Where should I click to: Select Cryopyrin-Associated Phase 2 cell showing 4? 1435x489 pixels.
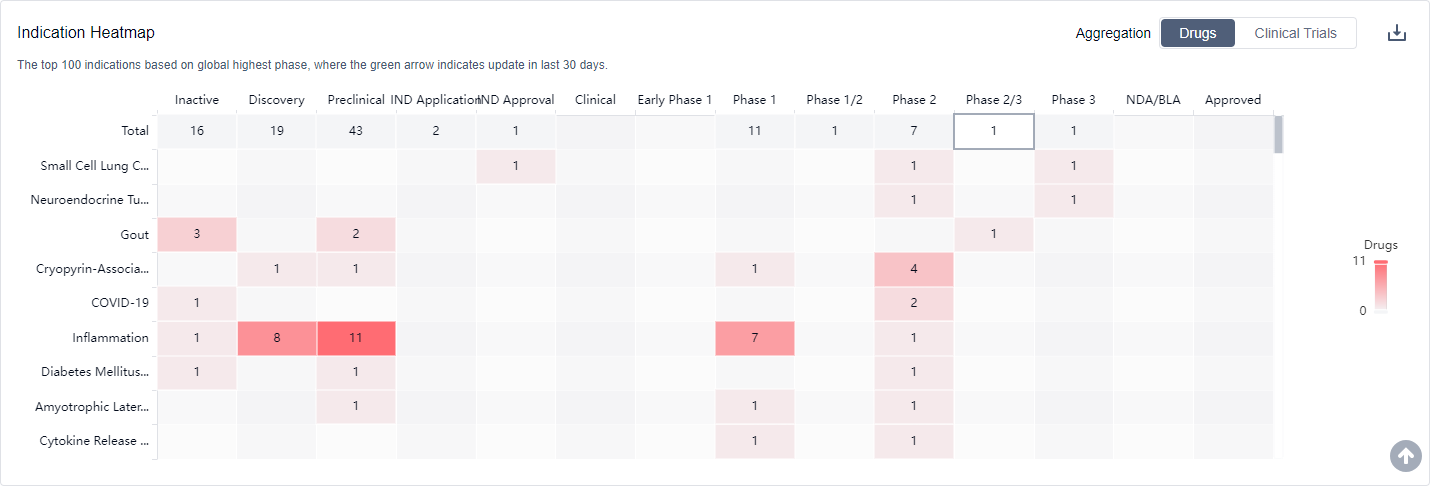914,269
